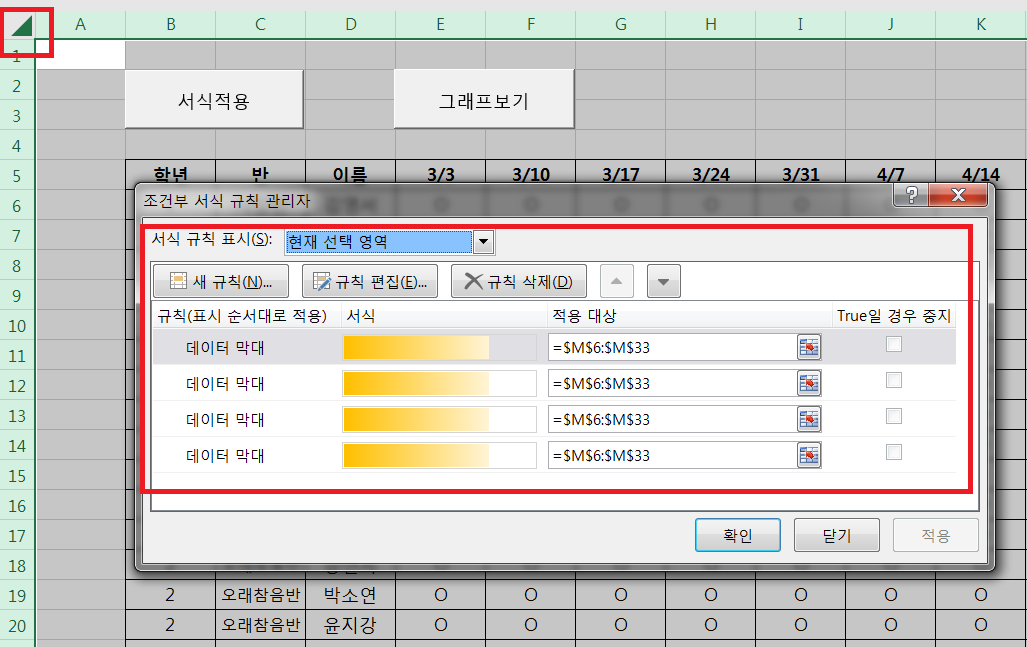
Task: Move rule up with the up arrow
Action: coord(617,282)
